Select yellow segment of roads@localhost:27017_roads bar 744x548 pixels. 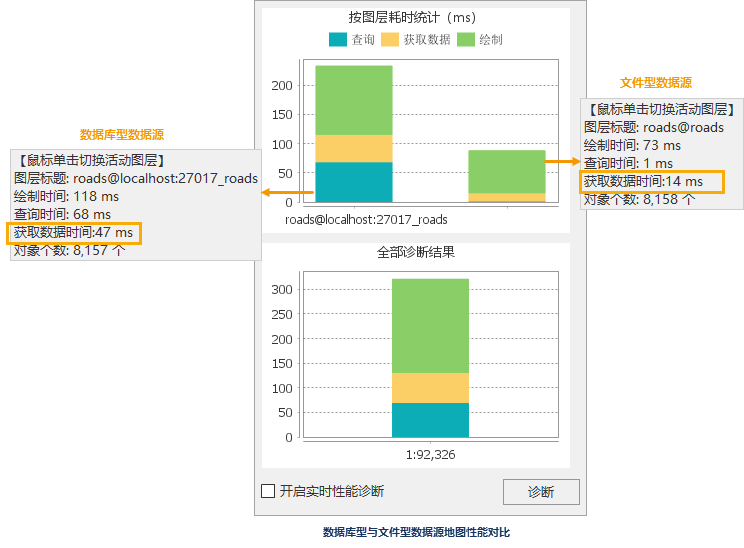(x=354, y=148)
